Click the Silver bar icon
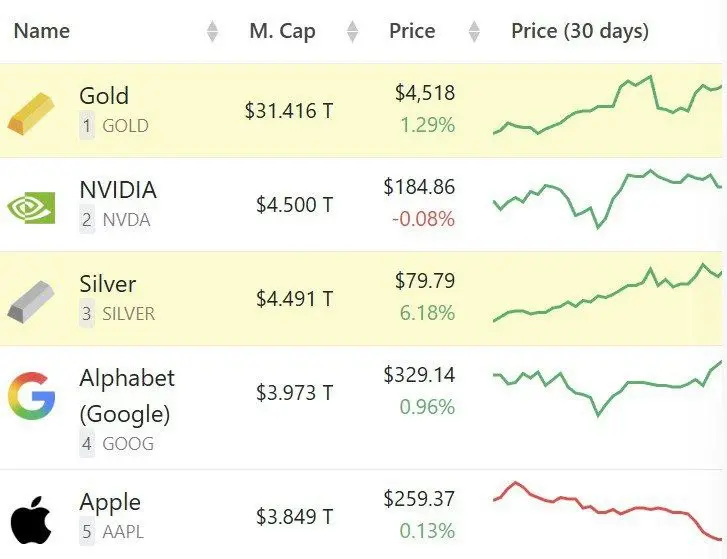This screenshot has width=727, height=559. pyautogui.click(x=31, y=299)
